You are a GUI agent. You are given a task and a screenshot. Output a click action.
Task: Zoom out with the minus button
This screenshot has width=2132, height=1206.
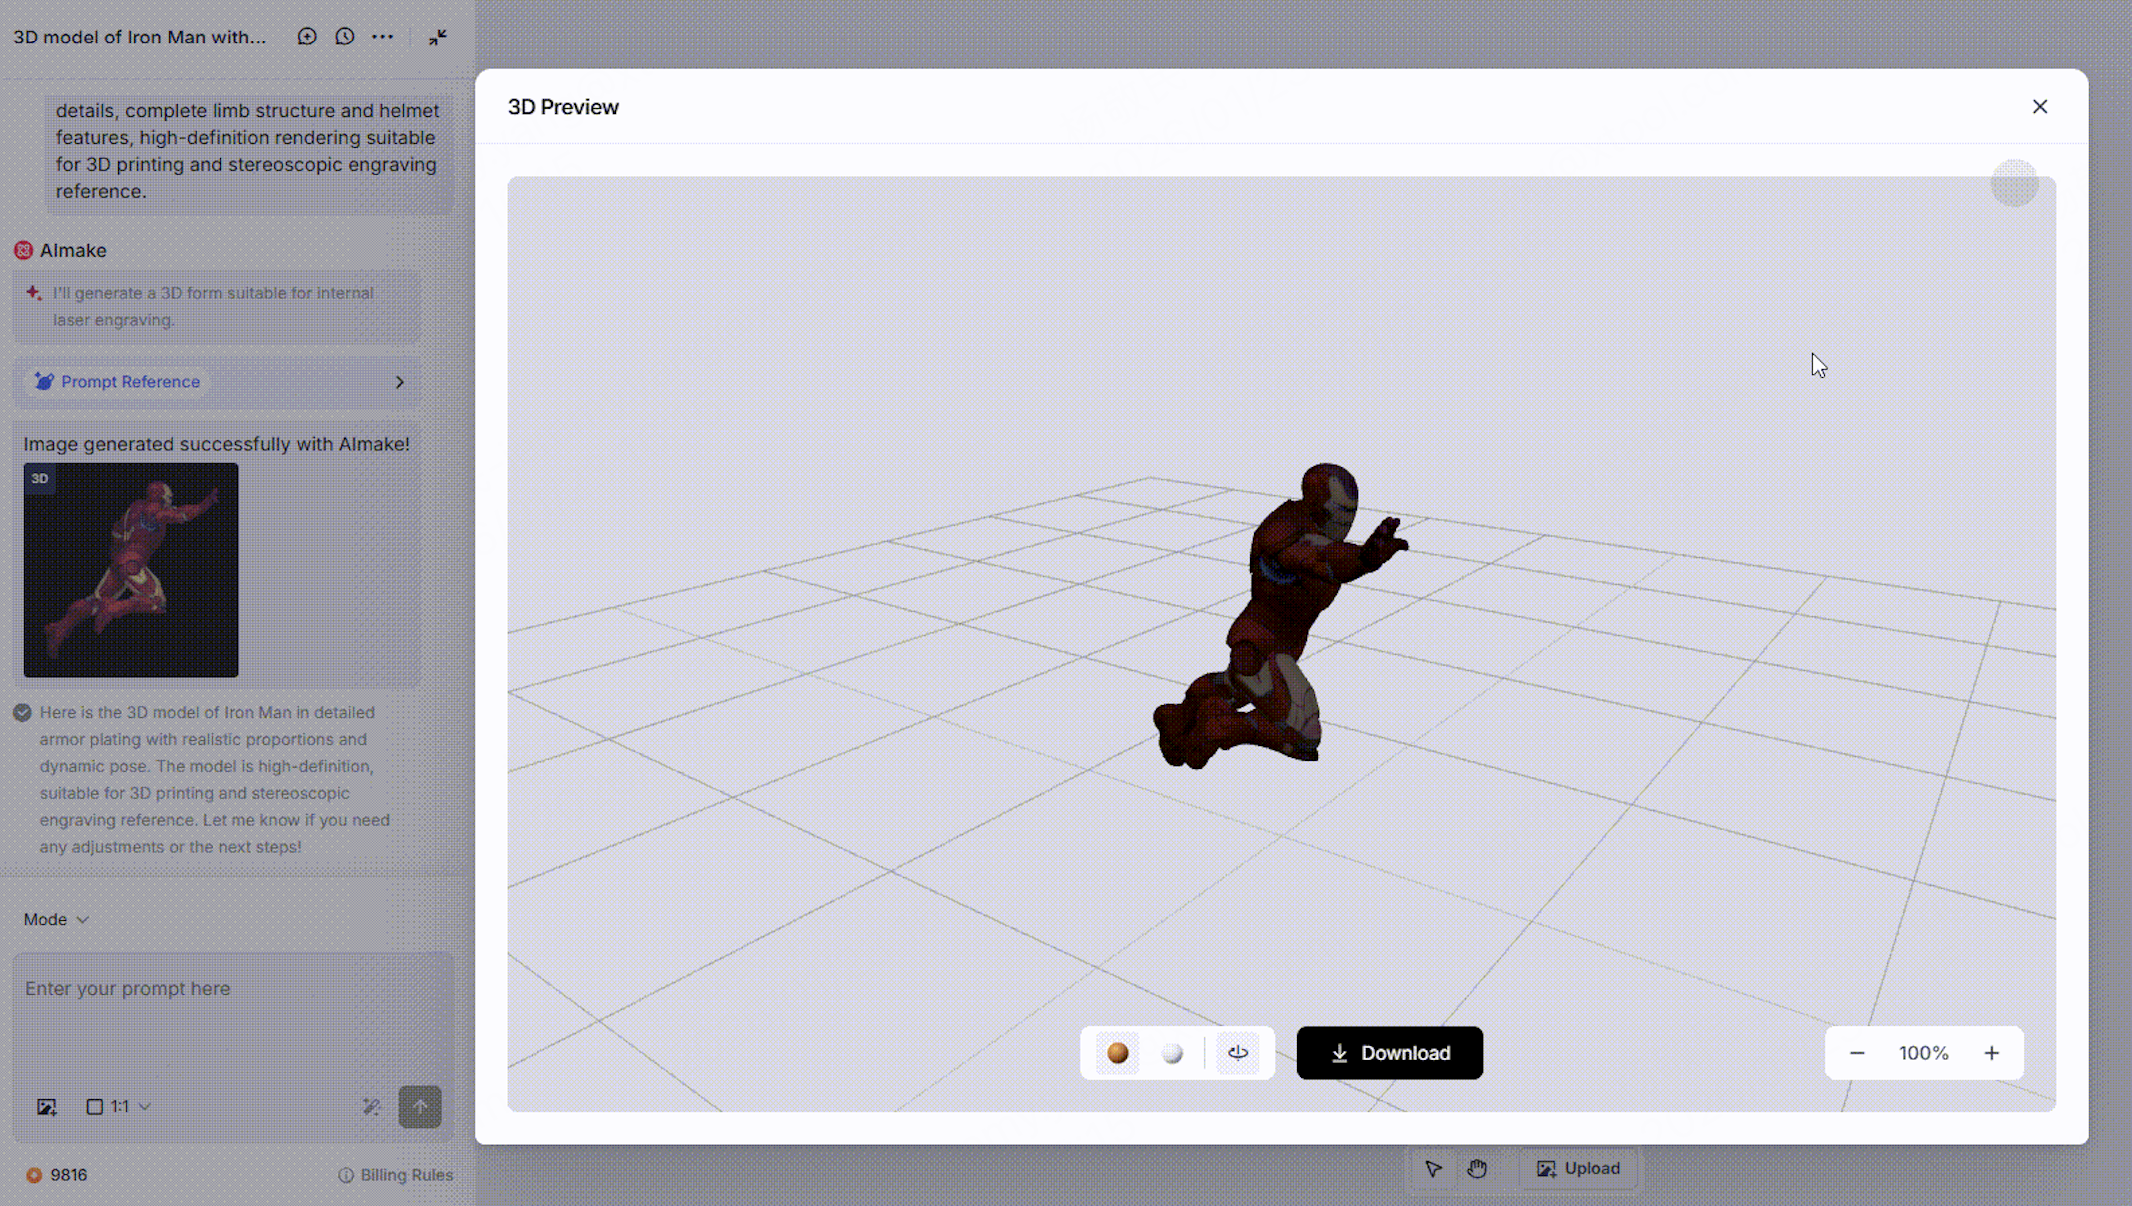(1857, 1053)
